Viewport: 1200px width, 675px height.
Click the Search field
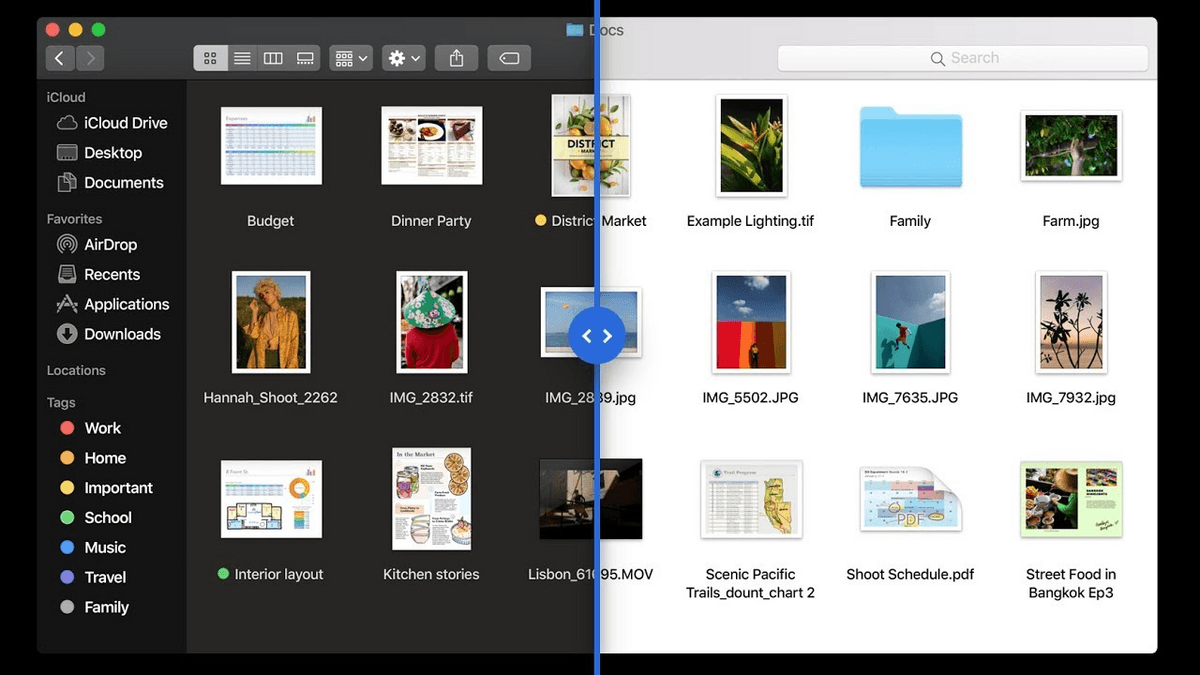pyautogui.click(x=964, y=58)
